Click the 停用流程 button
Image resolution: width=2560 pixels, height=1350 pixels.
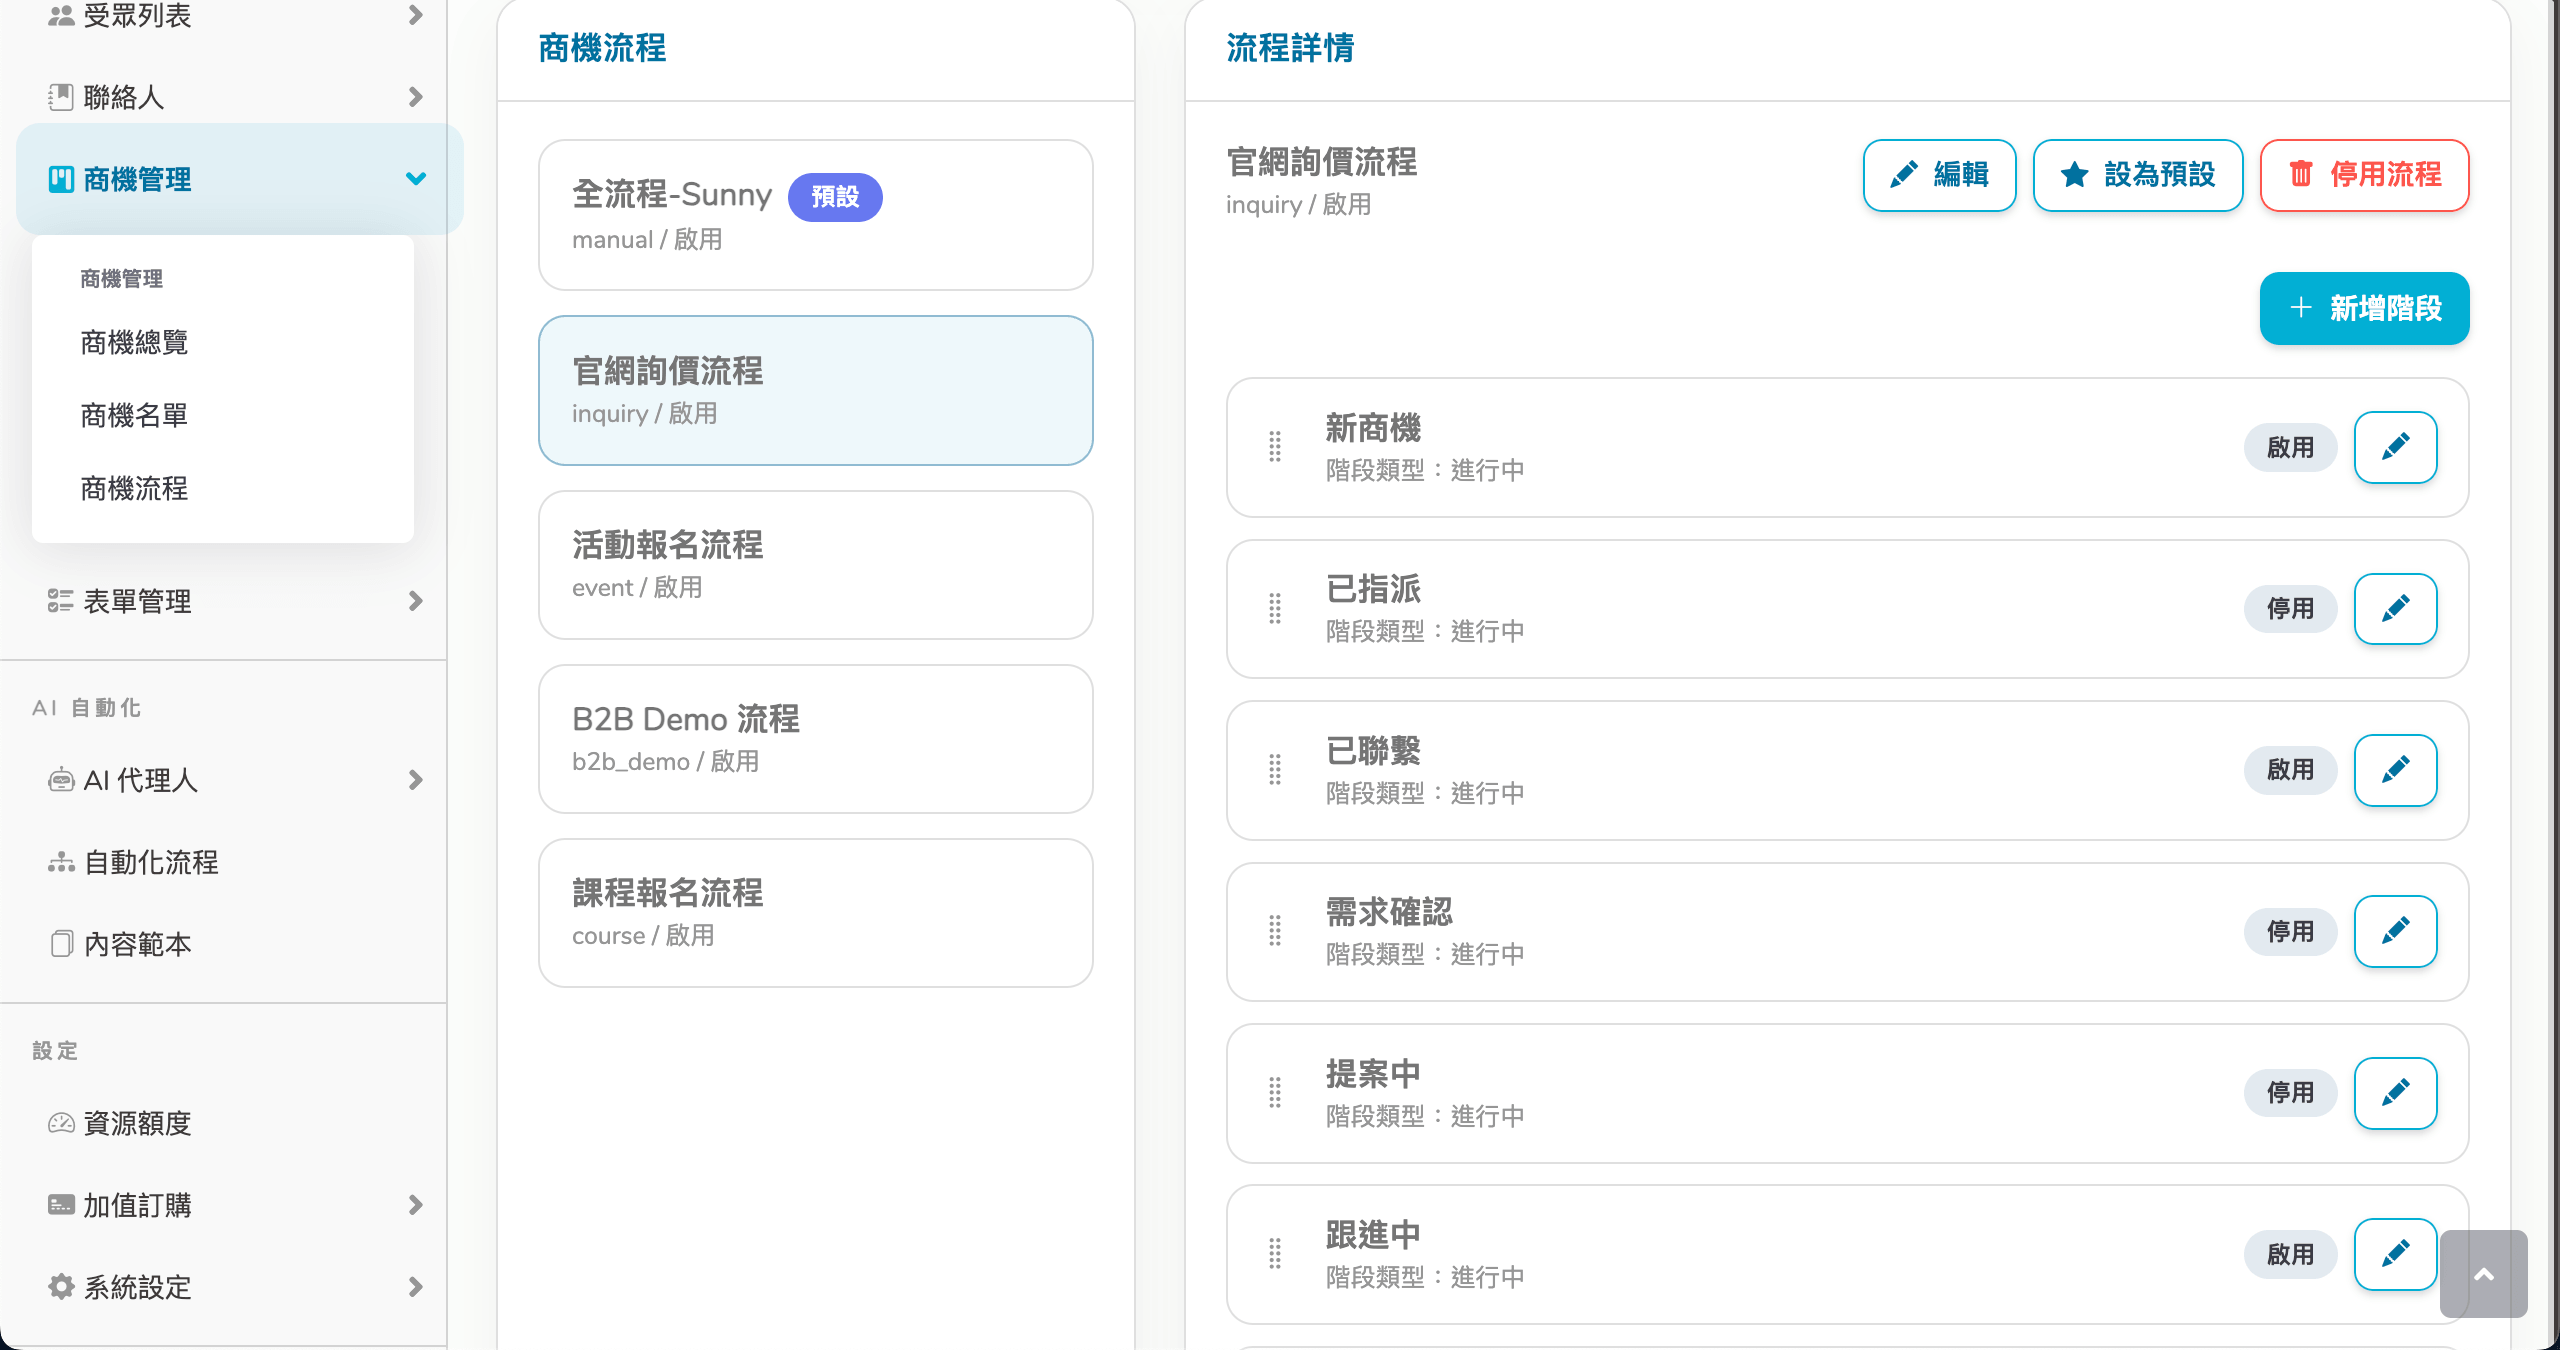tap(2364, 175)
